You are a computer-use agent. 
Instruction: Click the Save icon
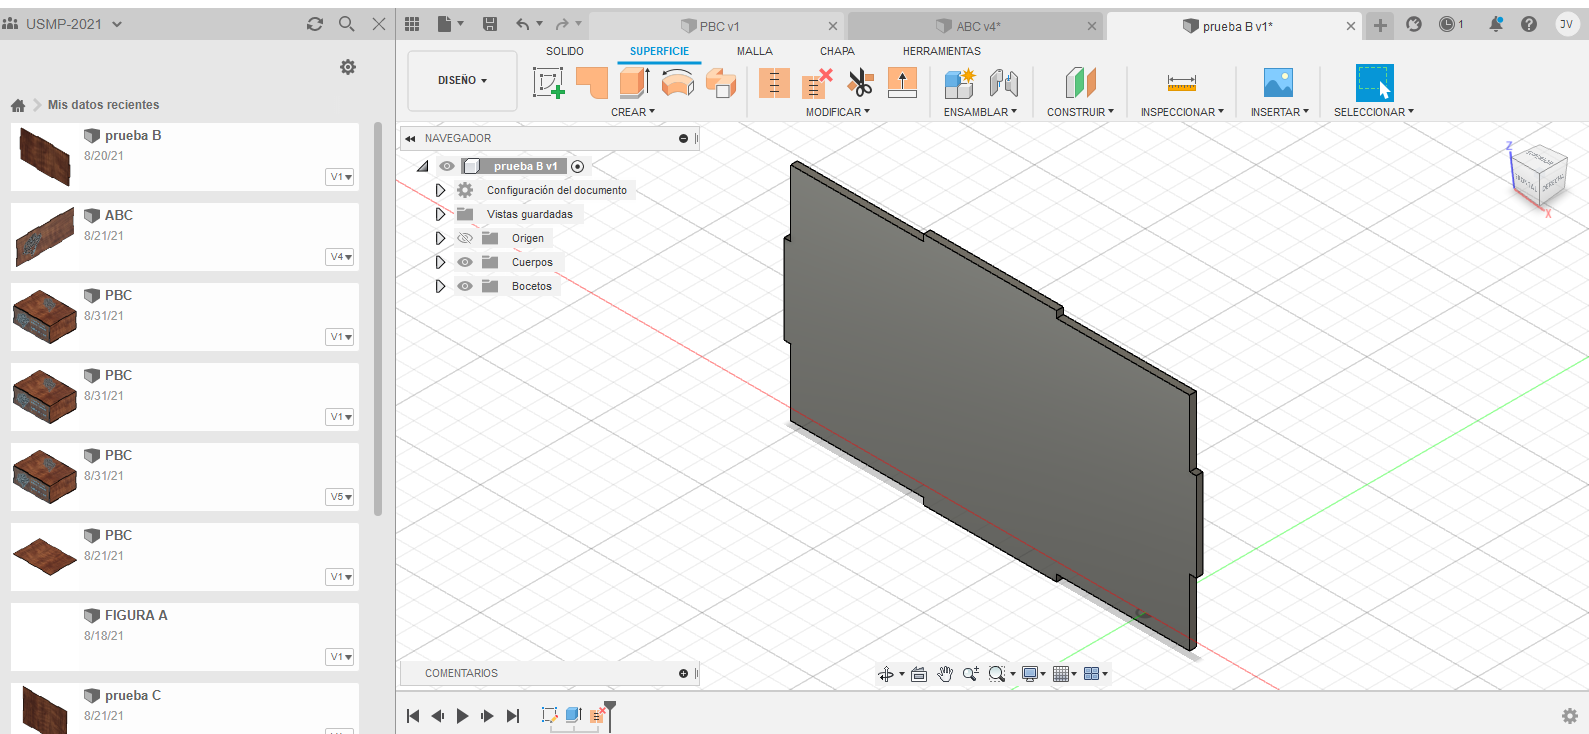(490, 24)
